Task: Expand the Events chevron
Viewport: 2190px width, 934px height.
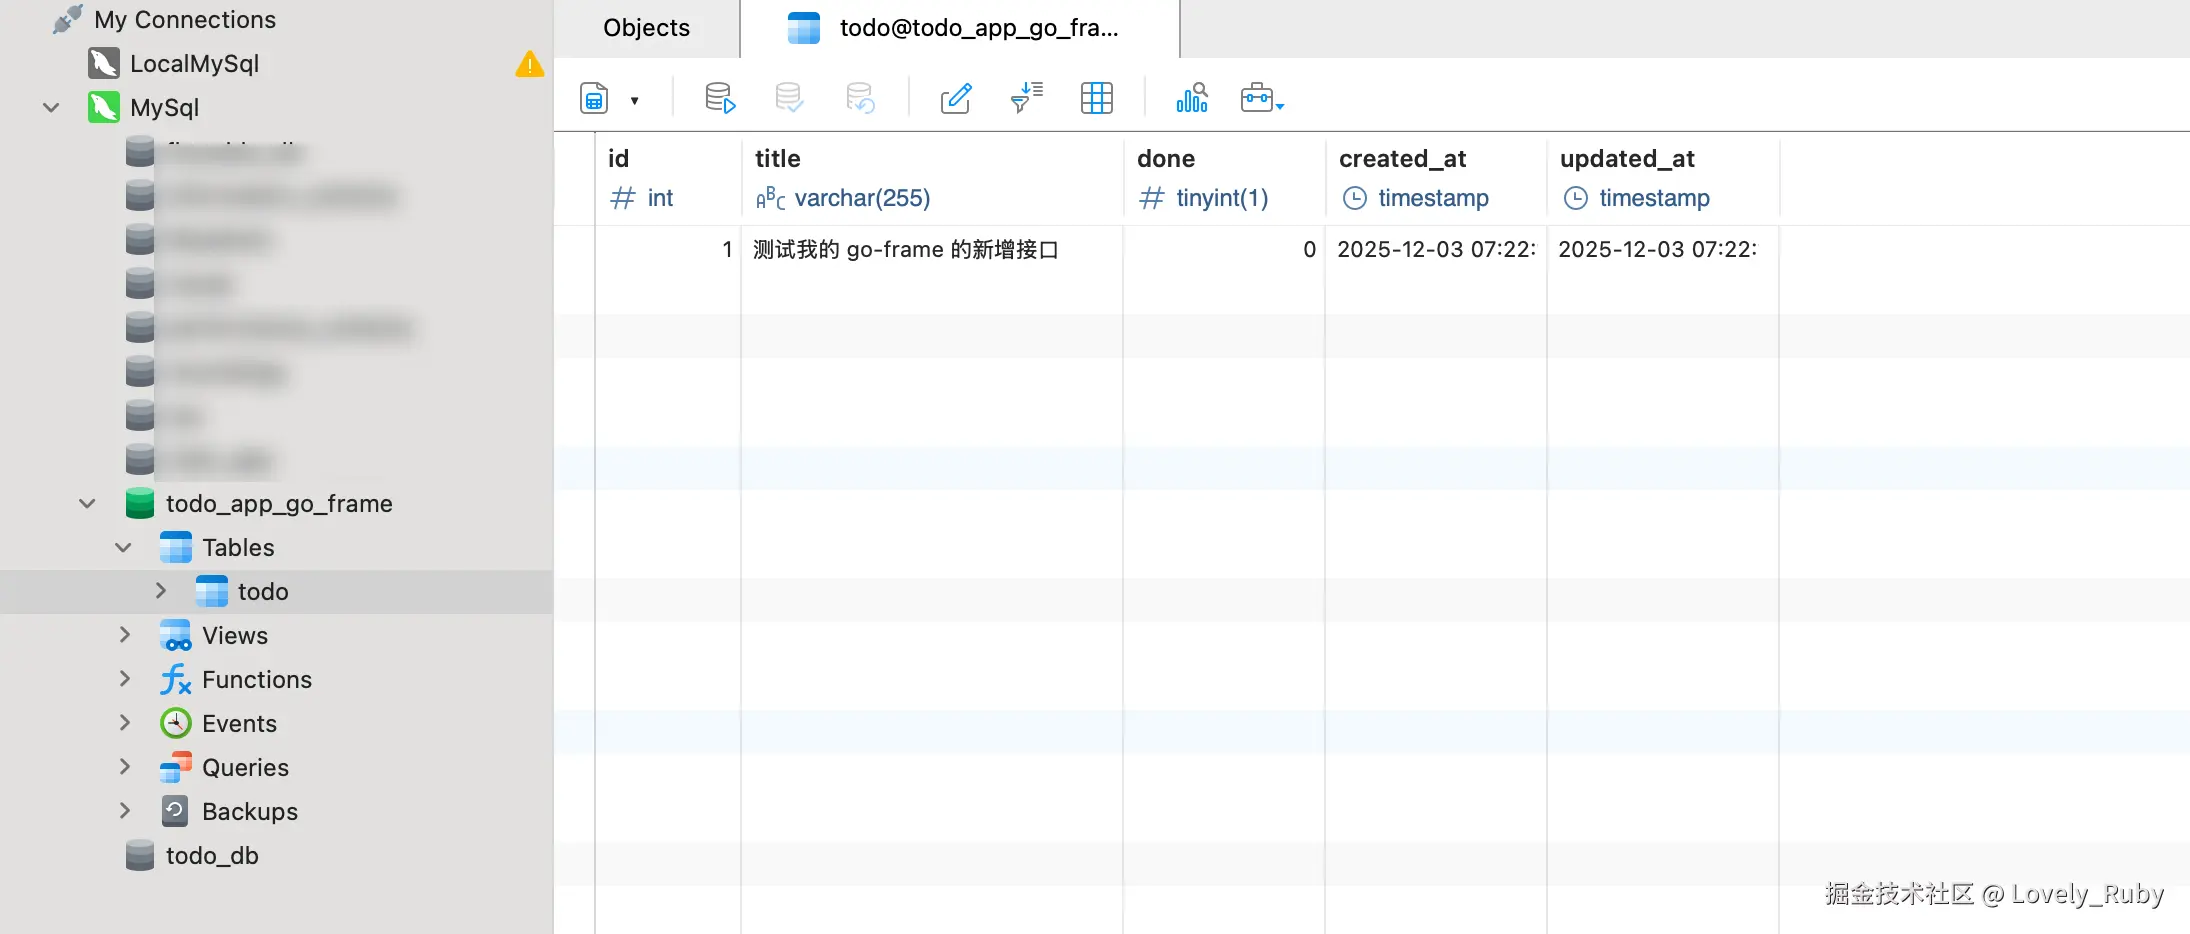Action: 125,723
